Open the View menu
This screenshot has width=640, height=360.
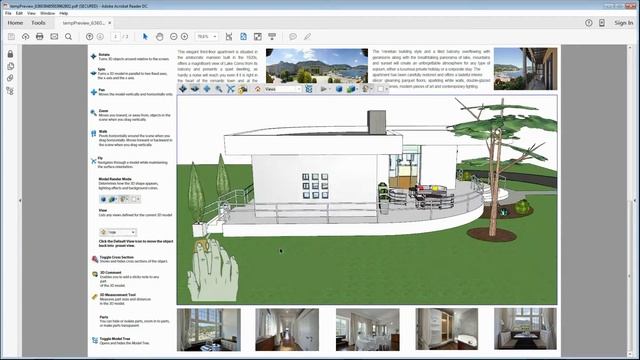coord(31,13)
